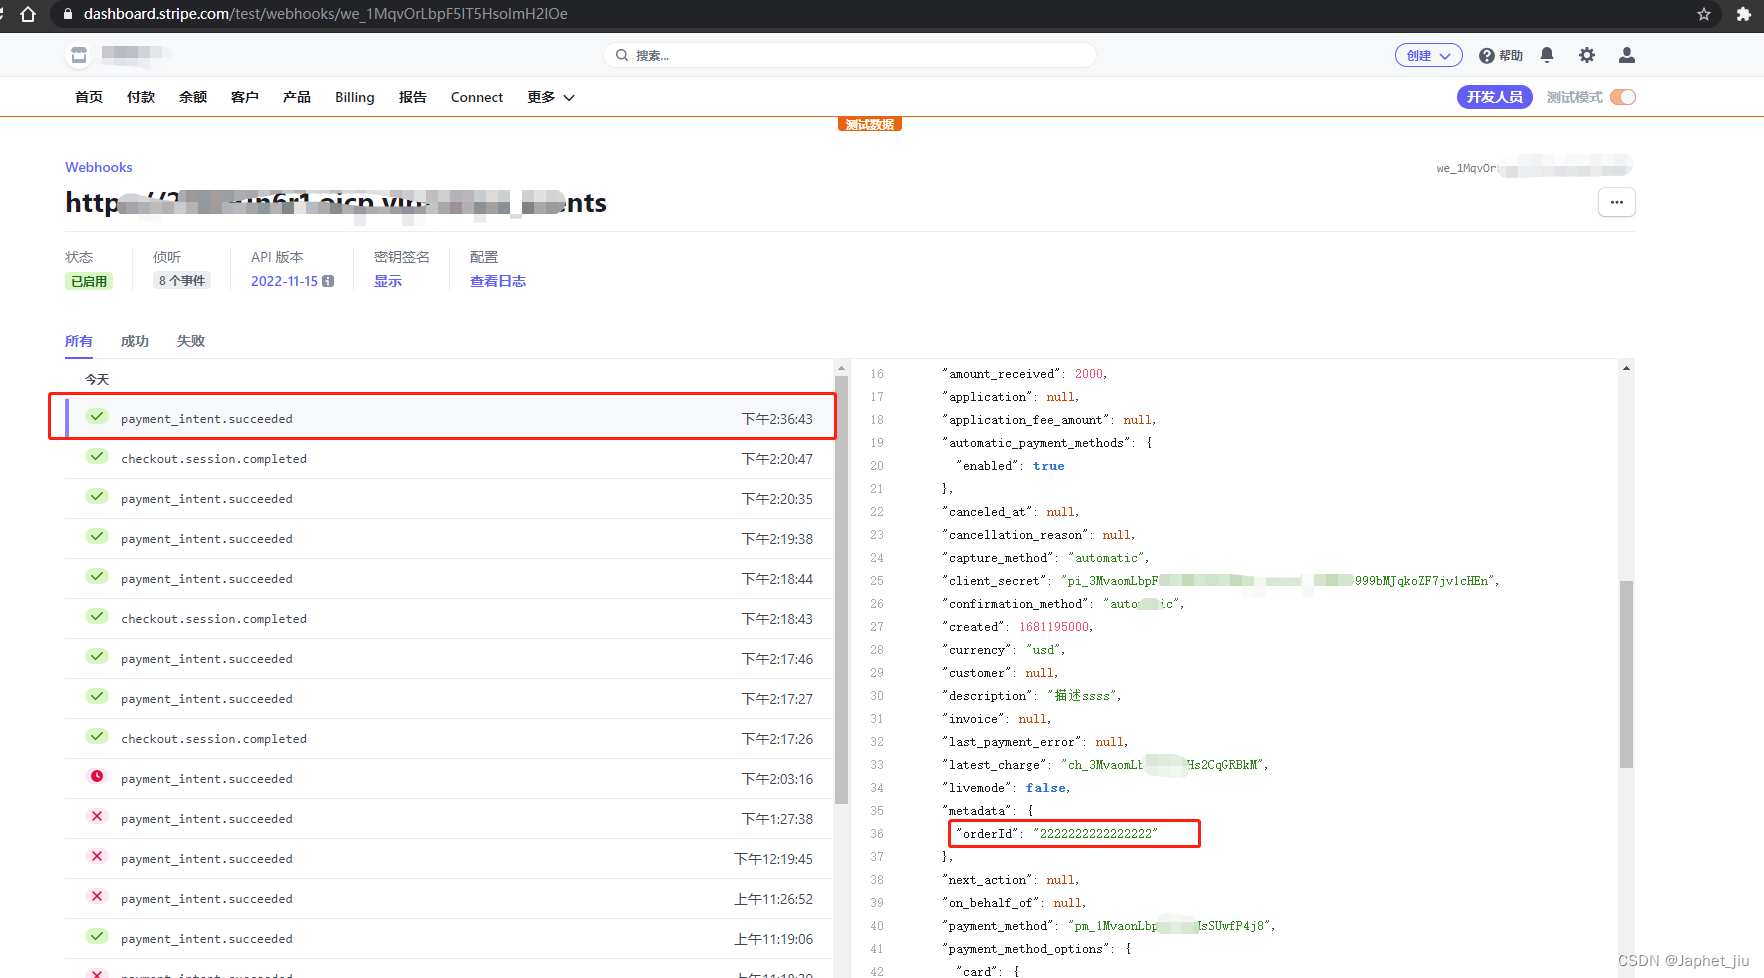The width and height of the screenshot is (1764, 978).
Task: Click the "amount_received": 2000 JSON line
Action: point(1024,374)
